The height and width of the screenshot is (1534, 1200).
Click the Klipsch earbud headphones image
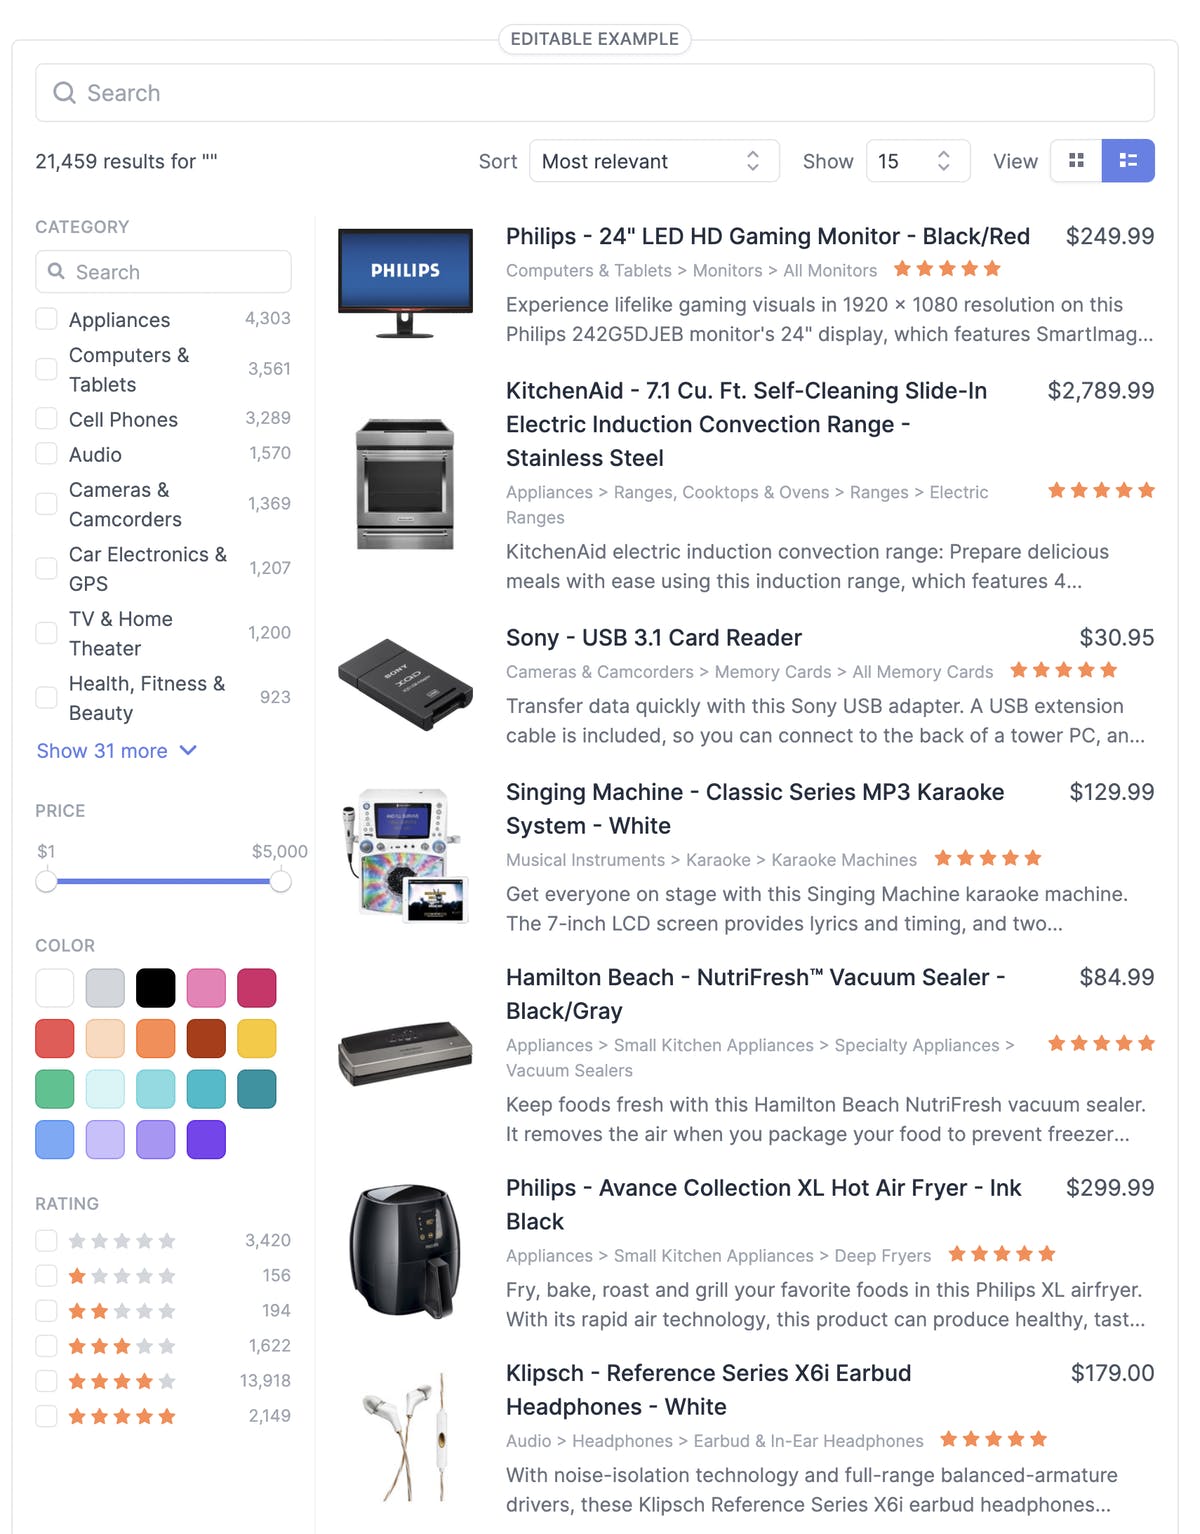click(x=405, y=1437)
